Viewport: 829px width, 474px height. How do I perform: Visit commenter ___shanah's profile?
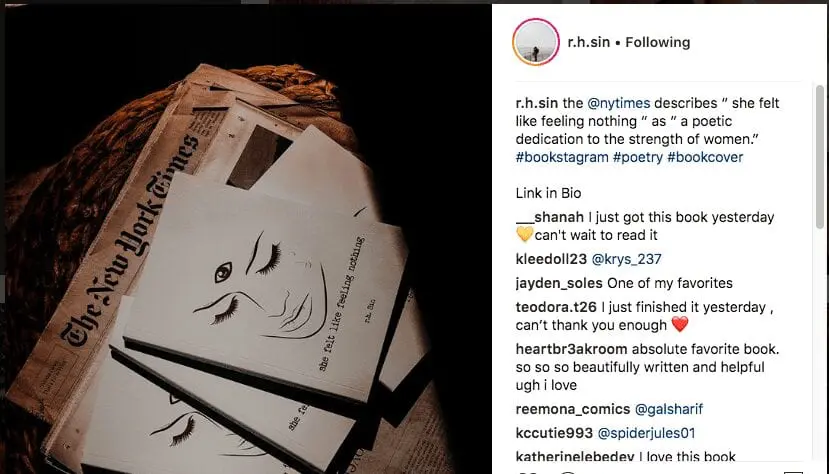coord(550,217)
